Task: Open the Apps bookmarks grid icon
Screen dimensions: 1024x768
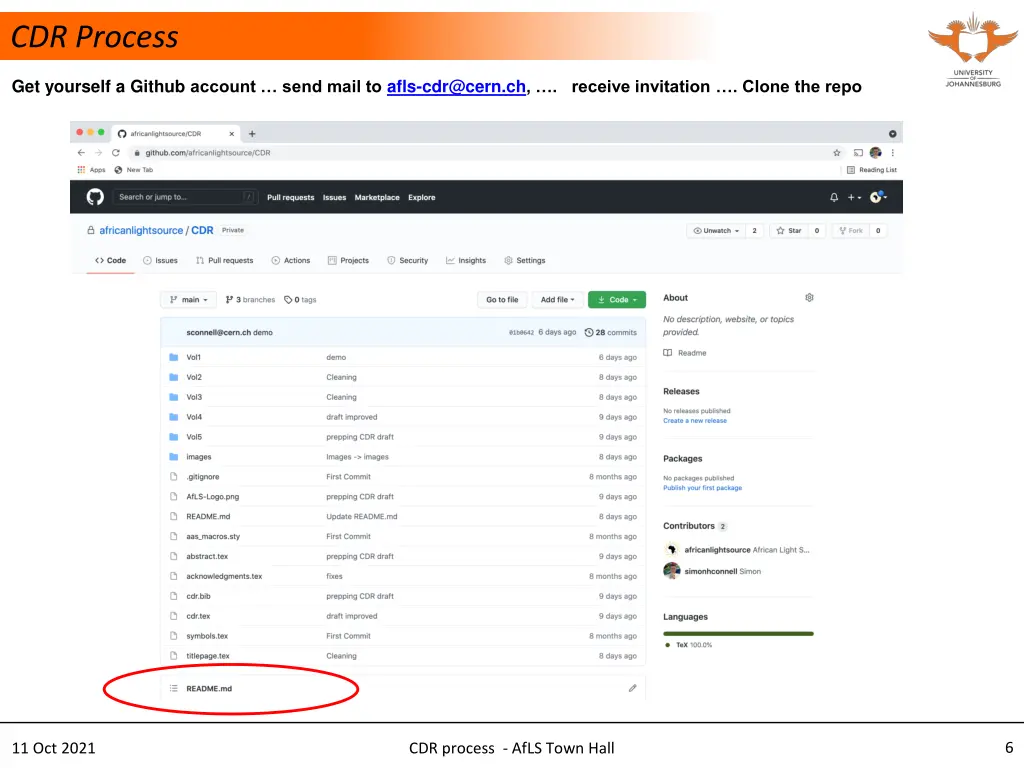Action: tap(81, 170)
